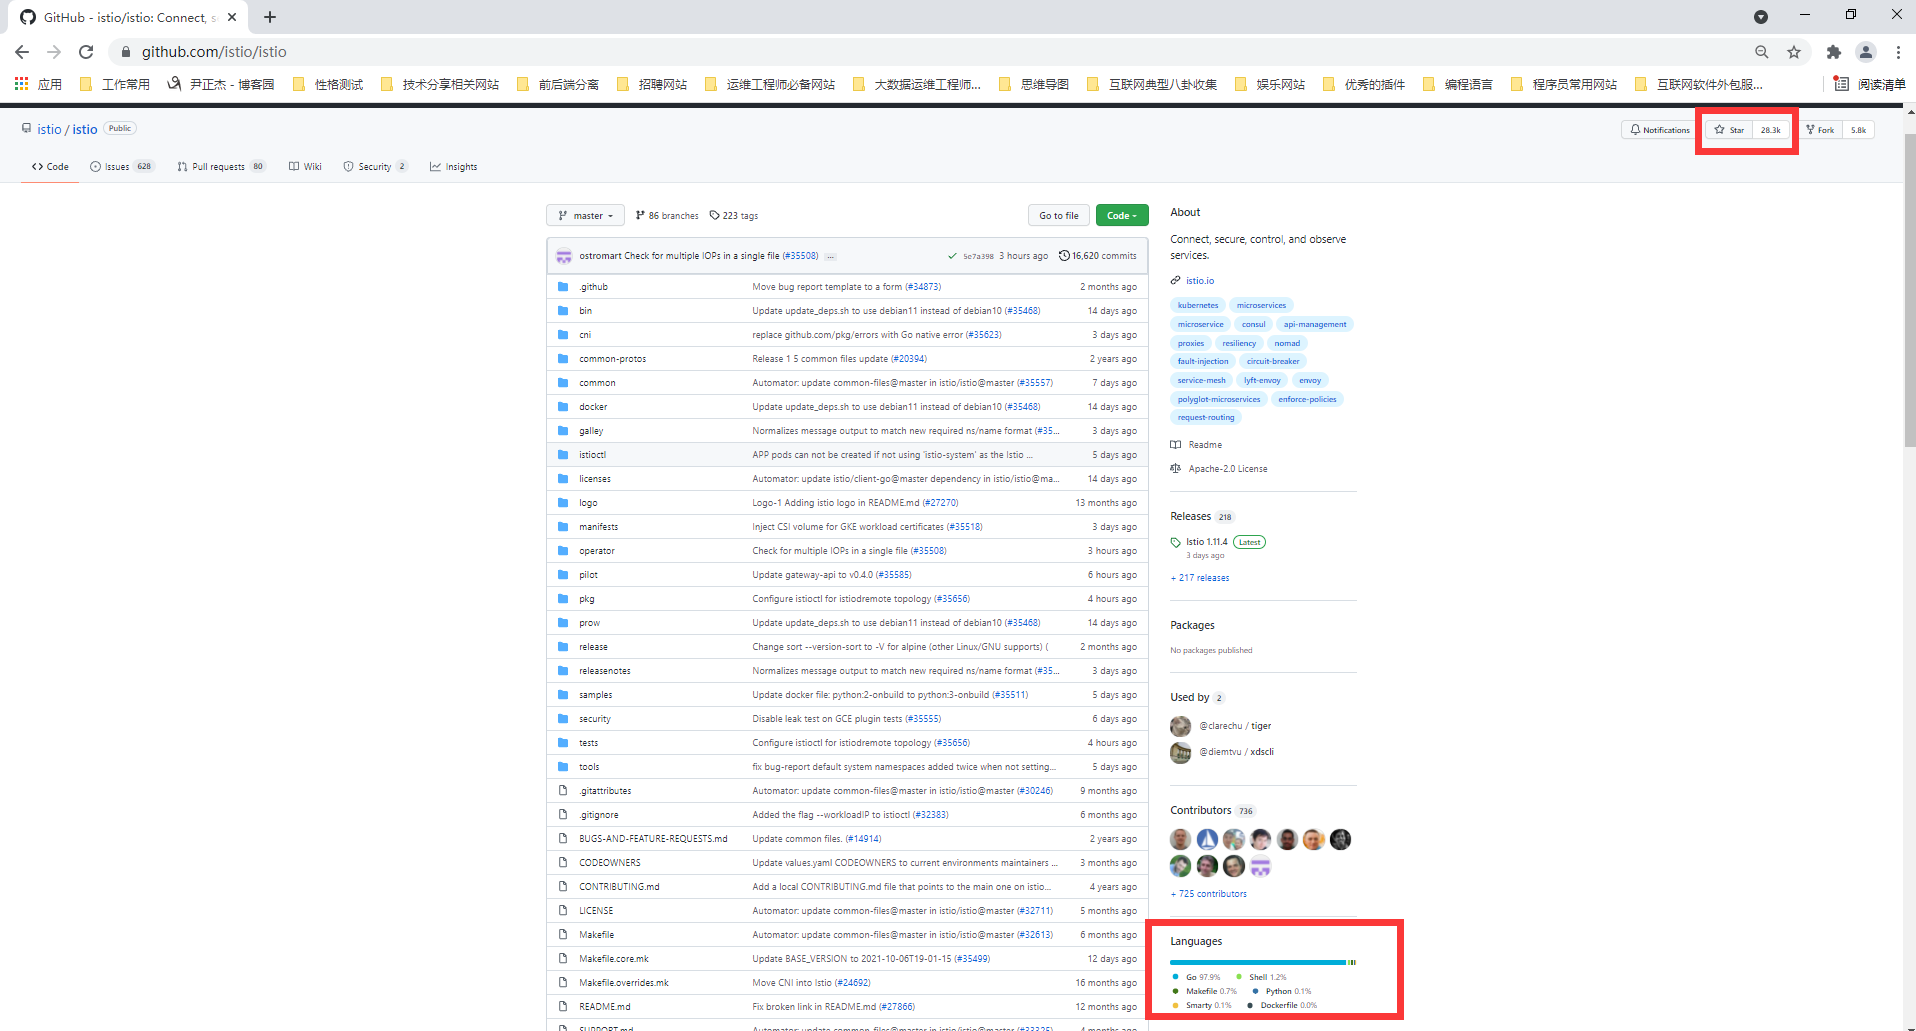Click the Fork button
Viewport: 1916px width, 1031px height.
1821,130
